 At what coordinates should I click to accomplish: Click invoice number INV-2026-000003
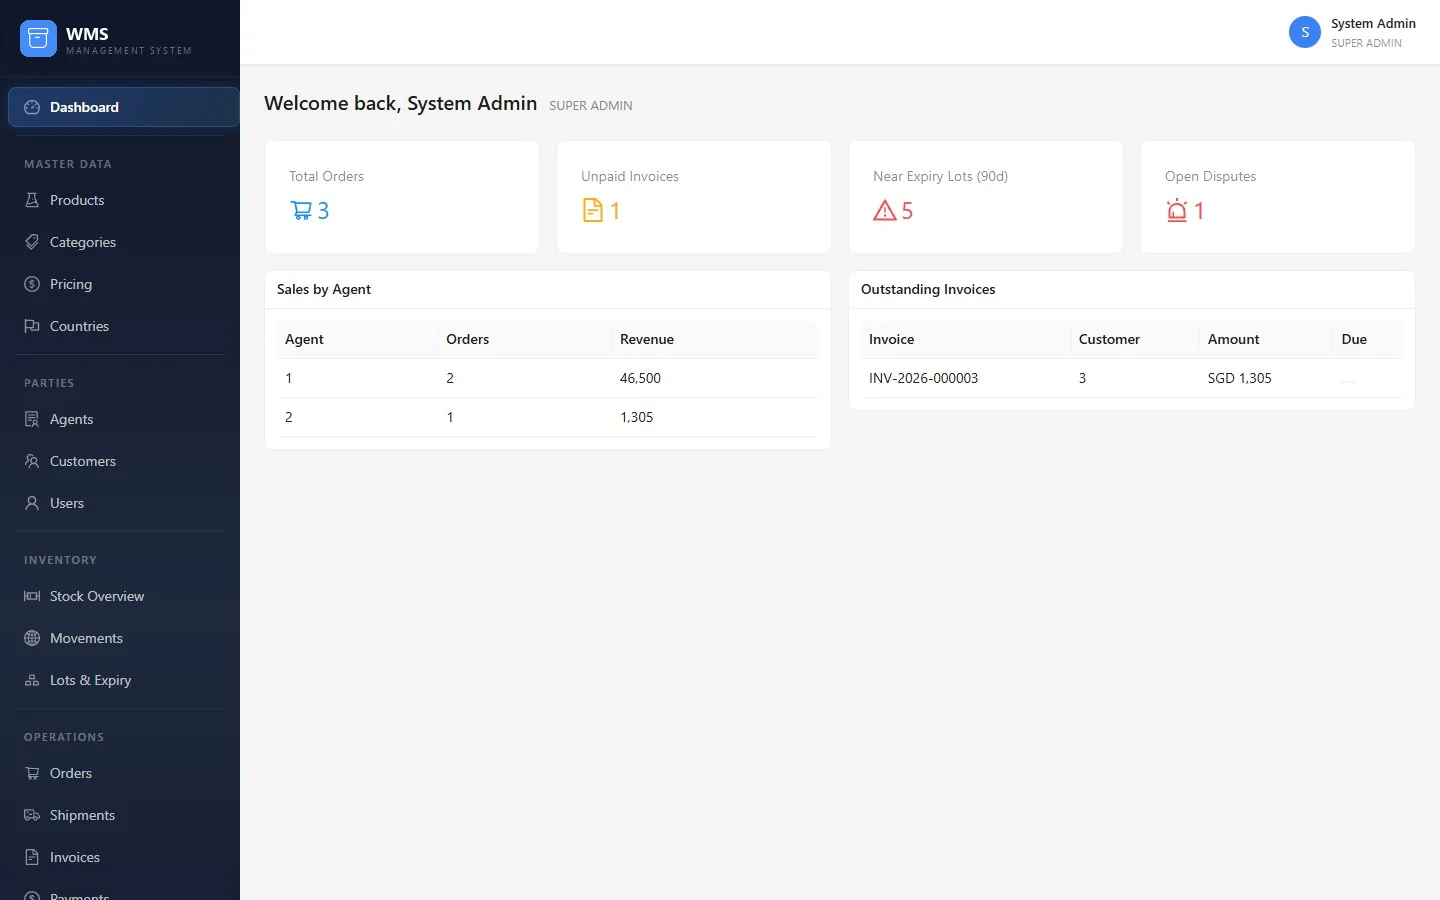click(923, 378)
